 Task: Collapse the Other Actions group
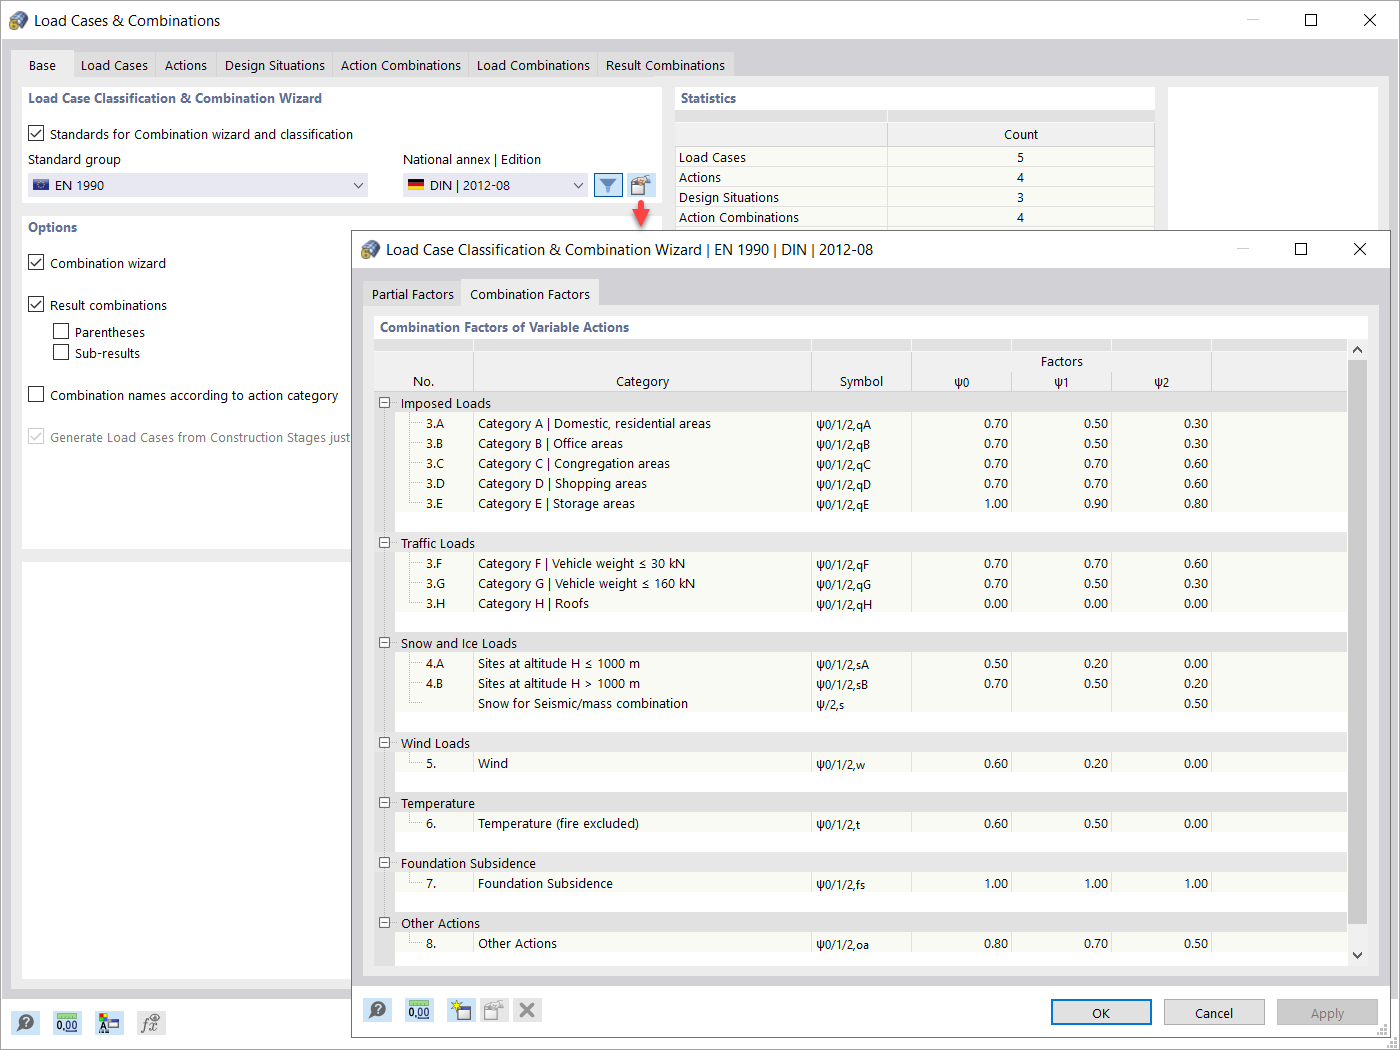[385, 923]
